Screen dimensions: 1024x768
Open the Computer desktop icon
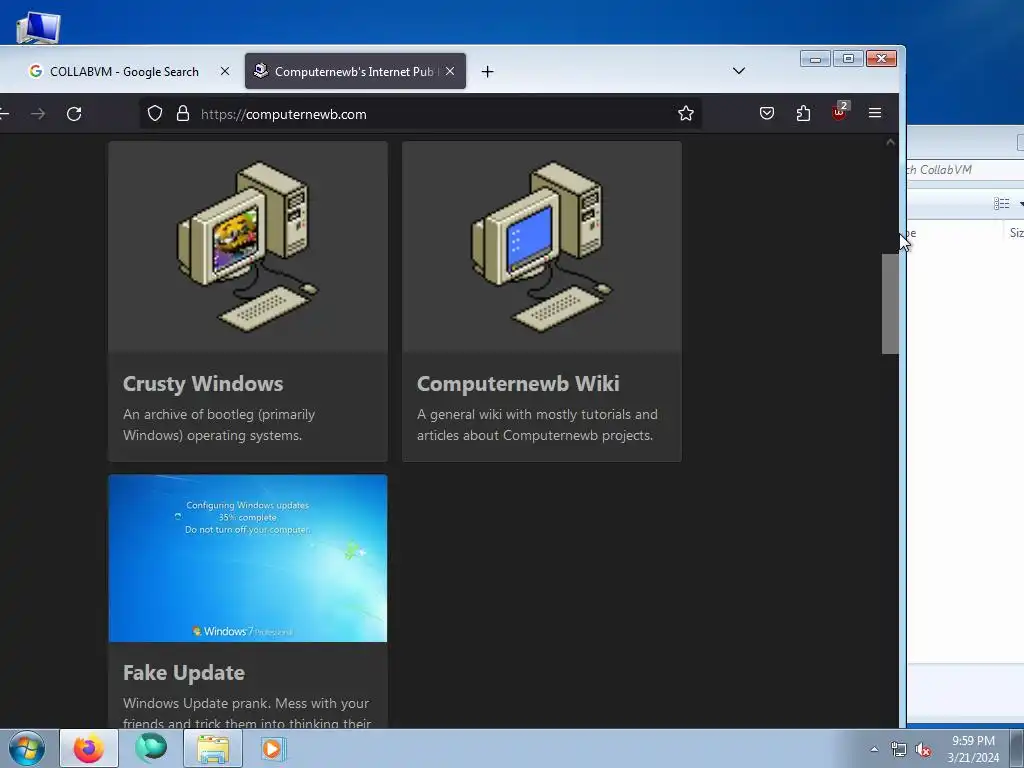point(38,27)
